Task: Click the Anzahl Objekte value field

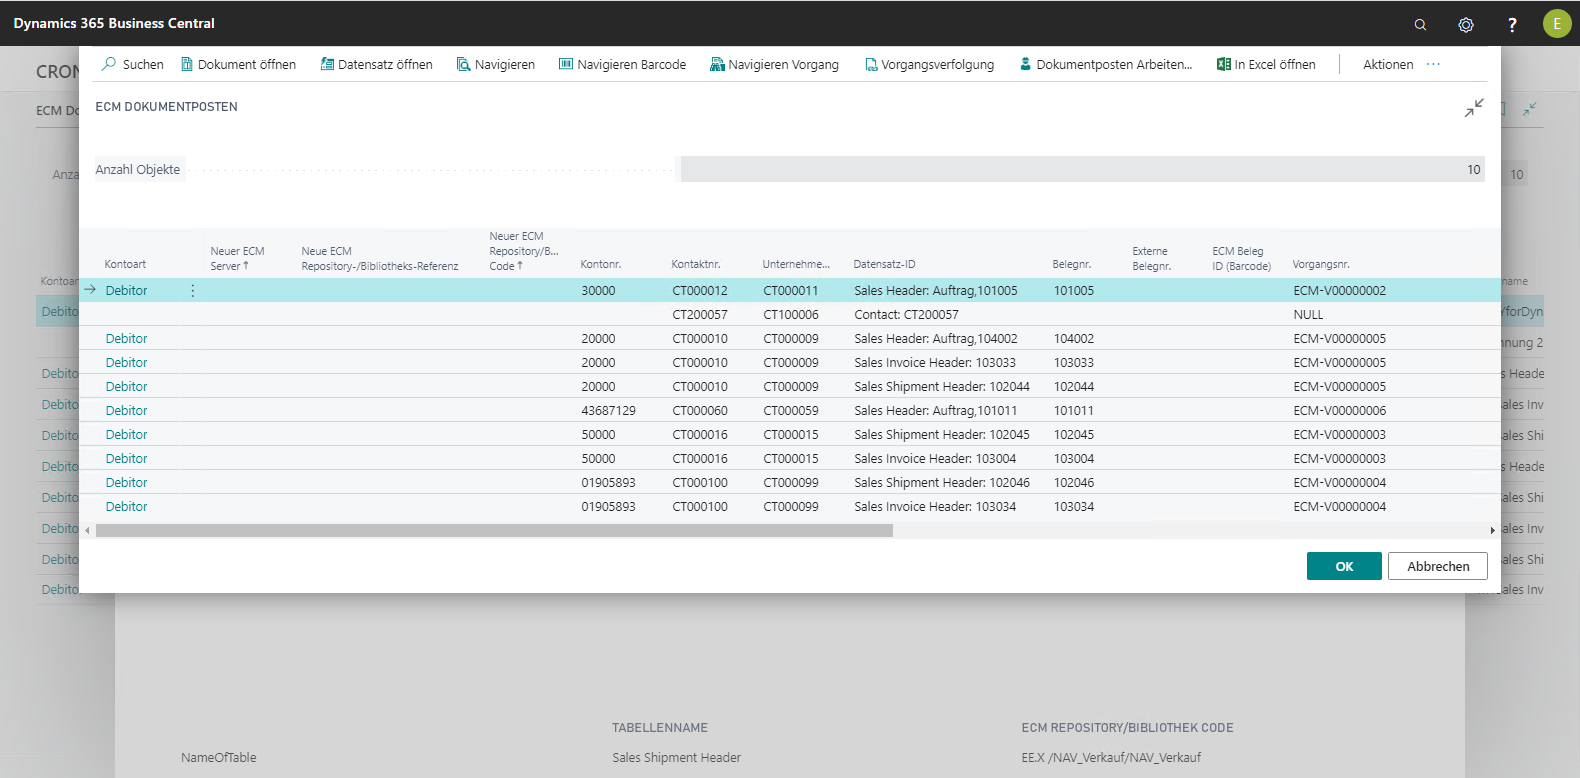Action: point(1082,170)
